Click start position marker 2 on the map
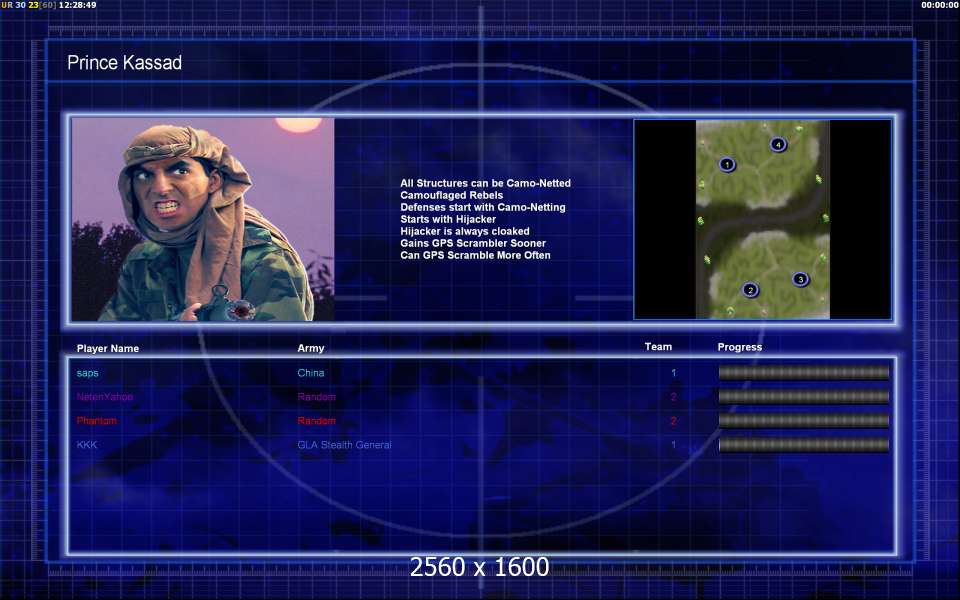 (x=751, y=290)
